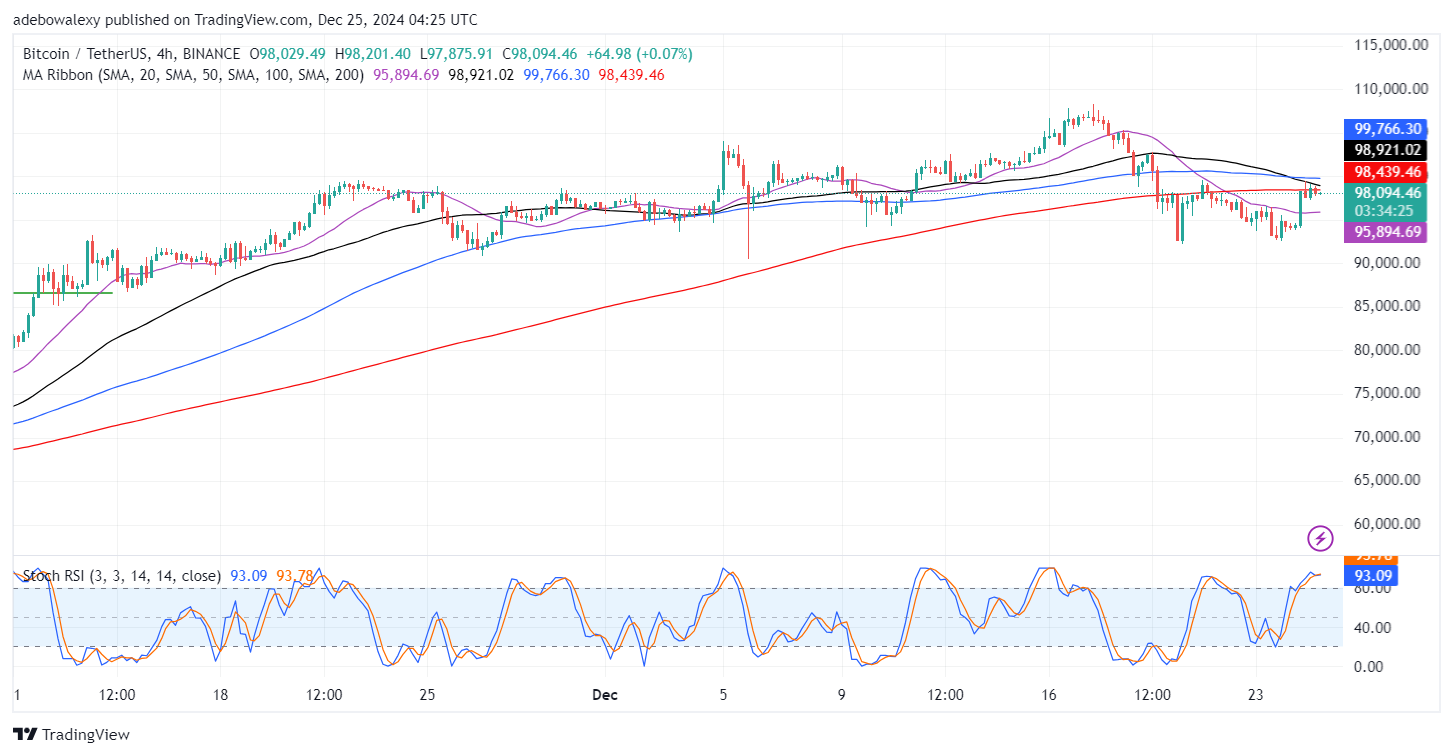Click the TradingView logo at bottom left
Viewport: 1453px width, 756px height.
tap(71, 735)
